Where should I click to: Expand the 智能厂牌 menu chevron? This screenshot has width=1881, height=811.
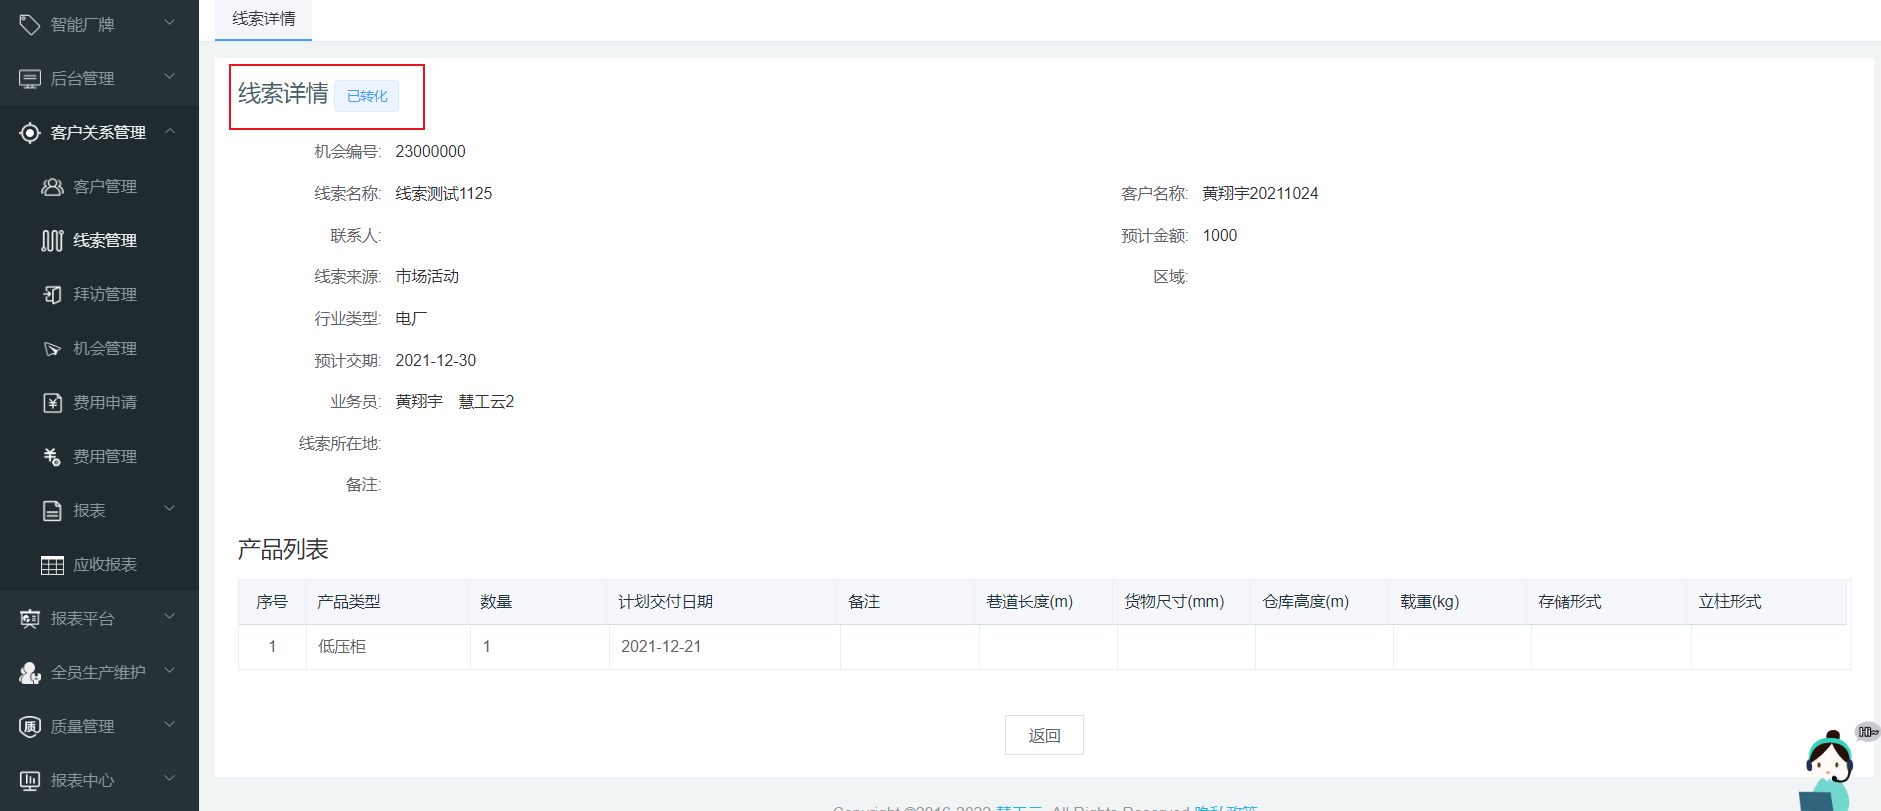click(169, 23)
